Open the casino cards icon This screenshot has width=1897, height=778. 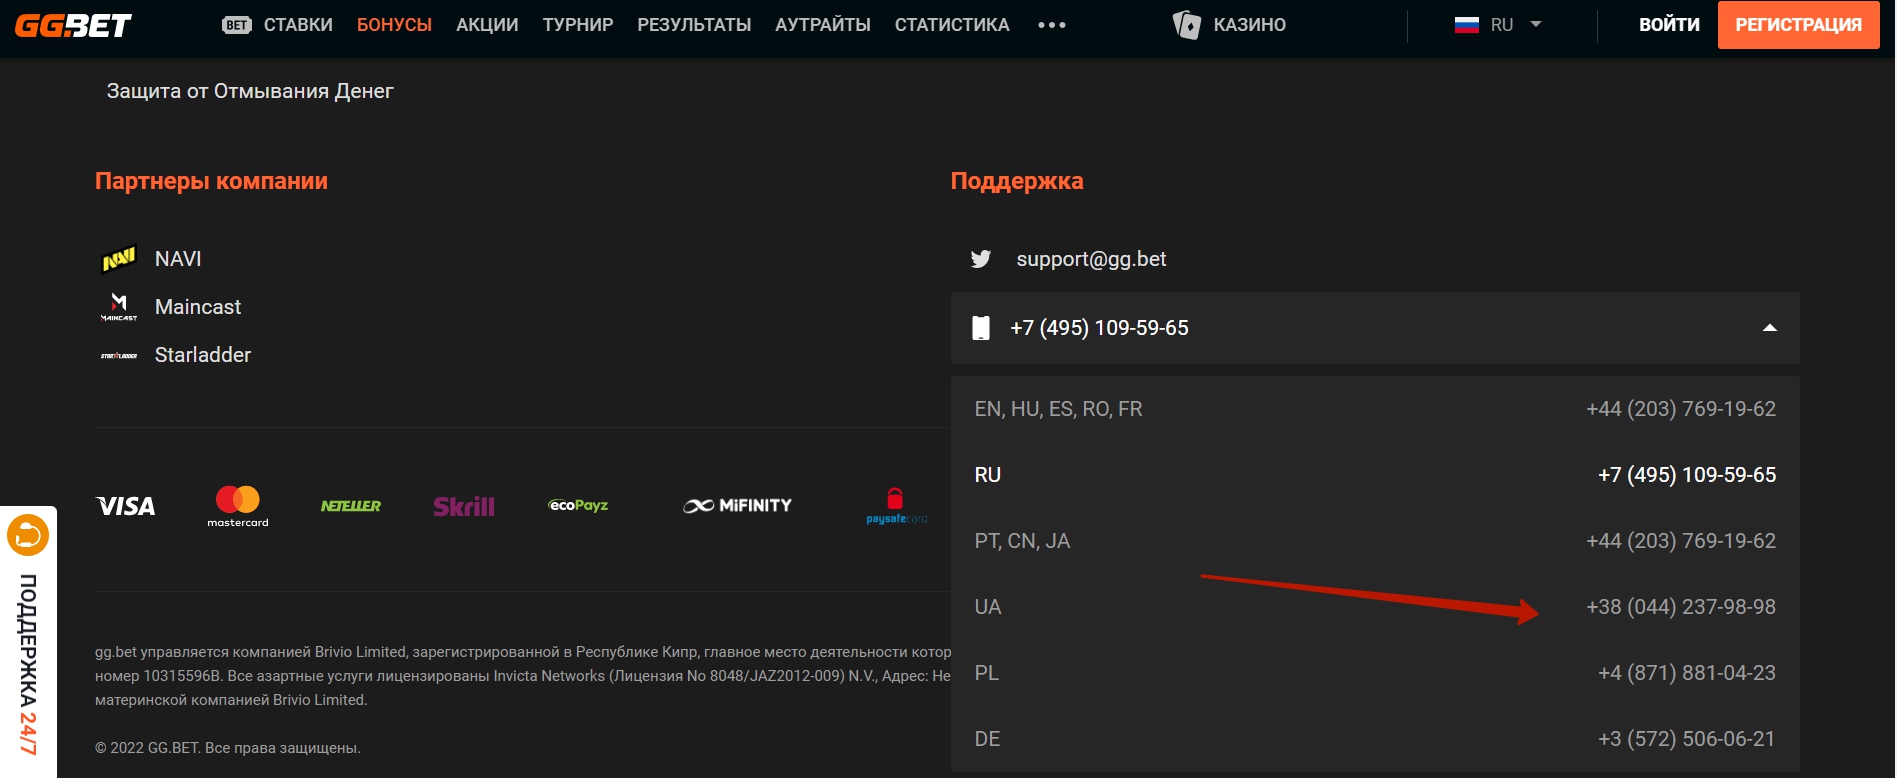1186,25
